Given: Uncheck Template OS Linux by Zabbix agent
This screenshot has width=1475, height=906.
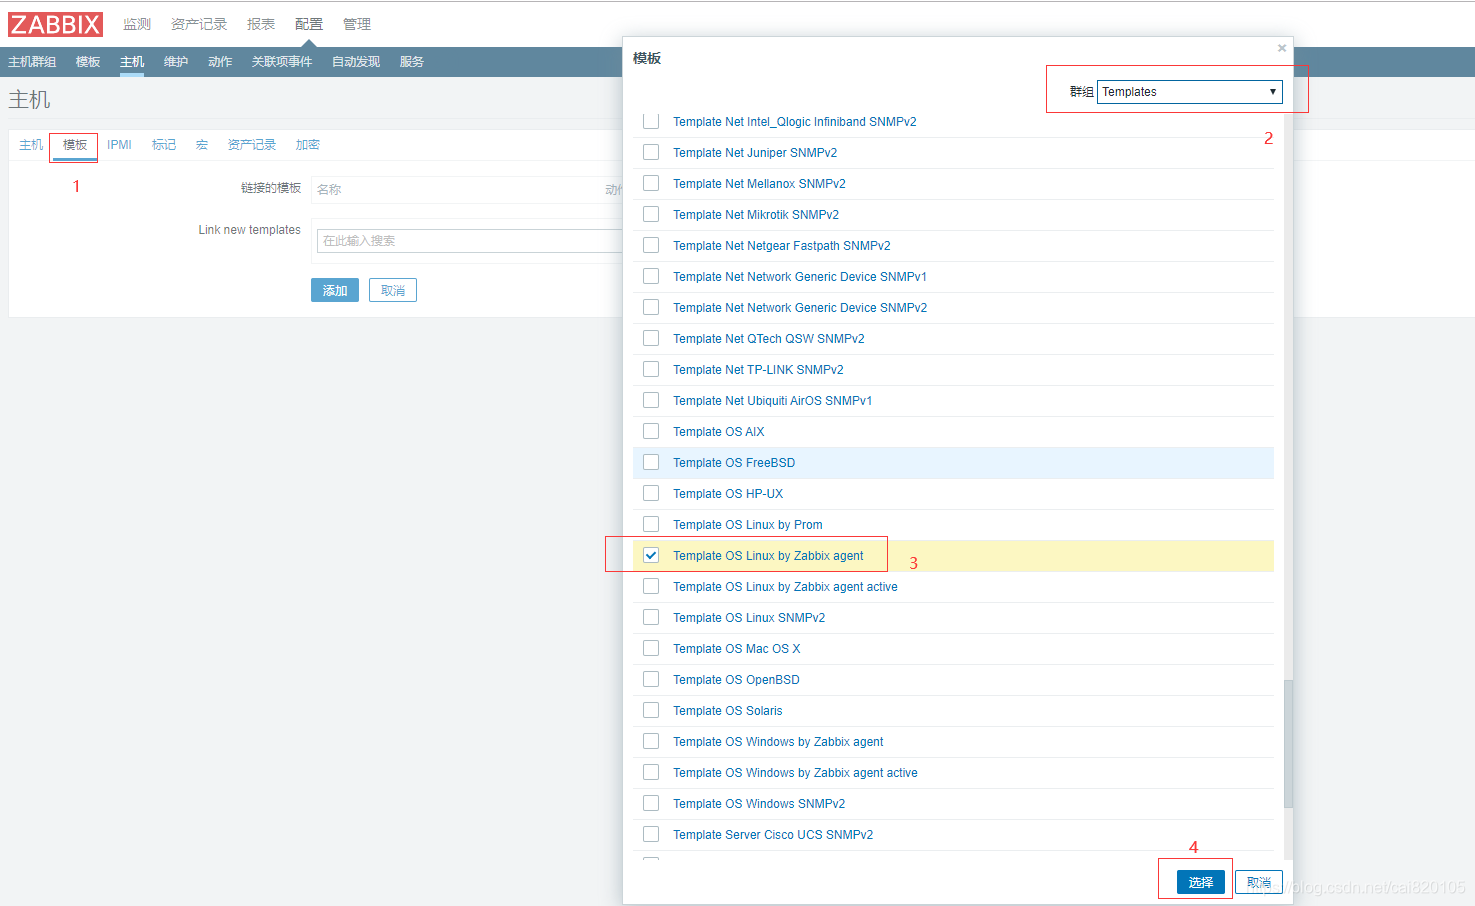Looking at the screenshot, I should 651,555.
